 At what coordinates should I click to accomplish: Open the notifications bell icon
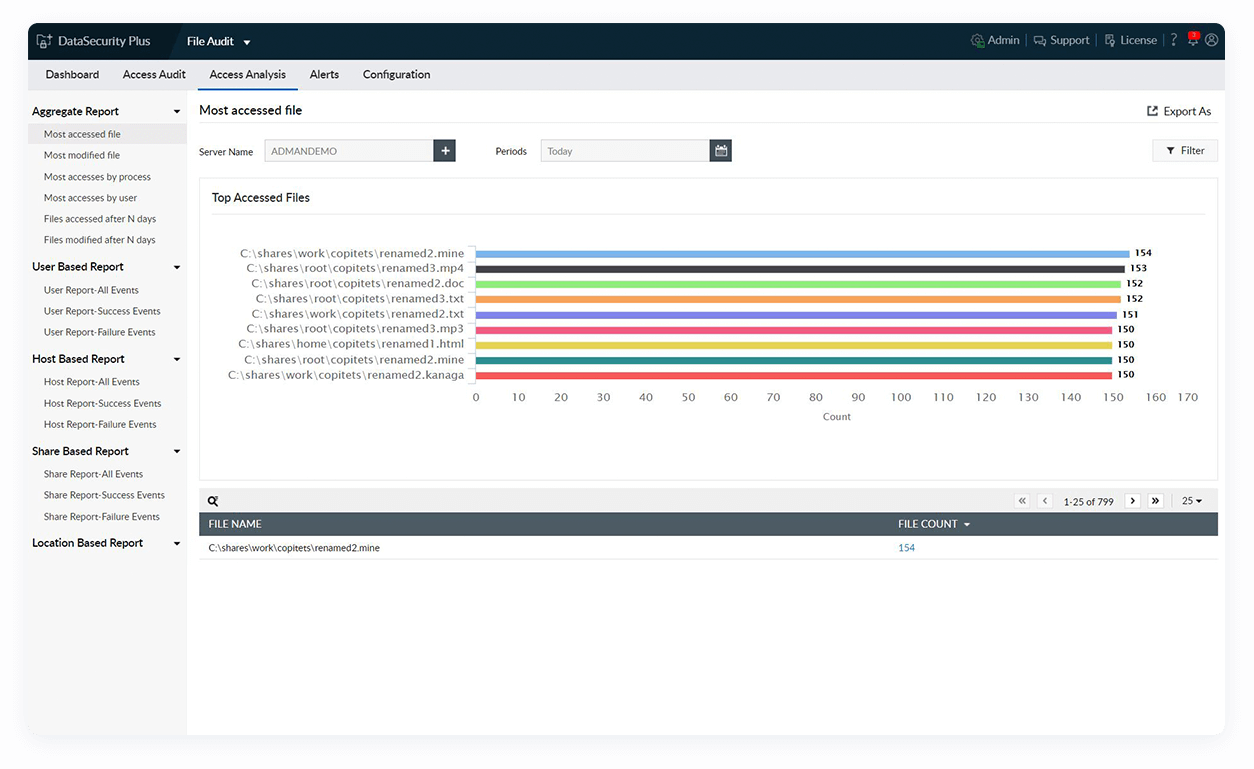(1193, 40)
